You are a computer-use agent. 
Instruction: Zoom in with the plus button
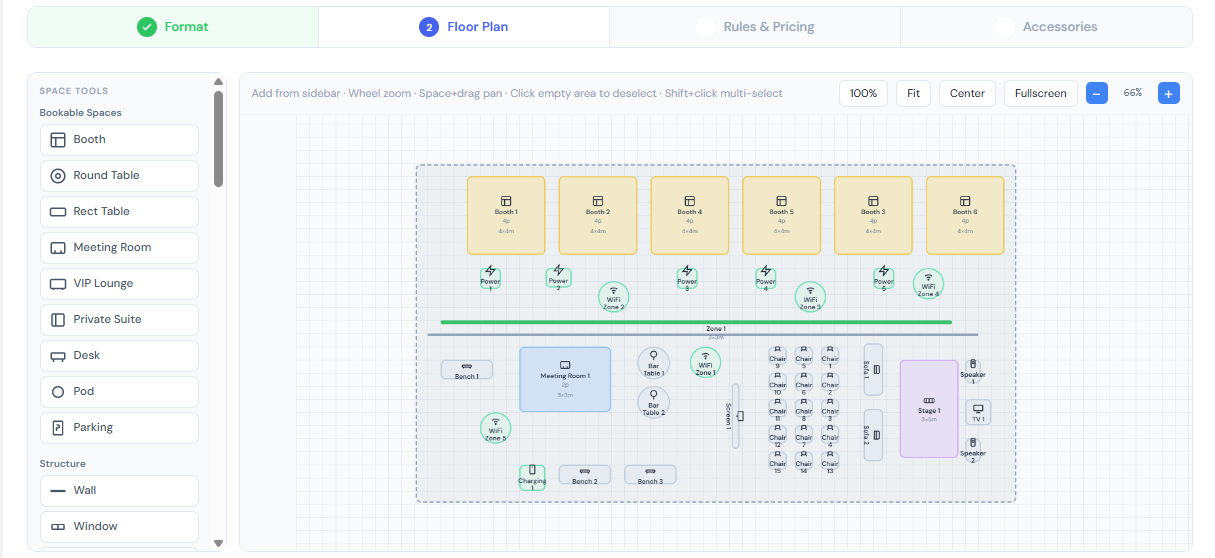[1169, 93]
